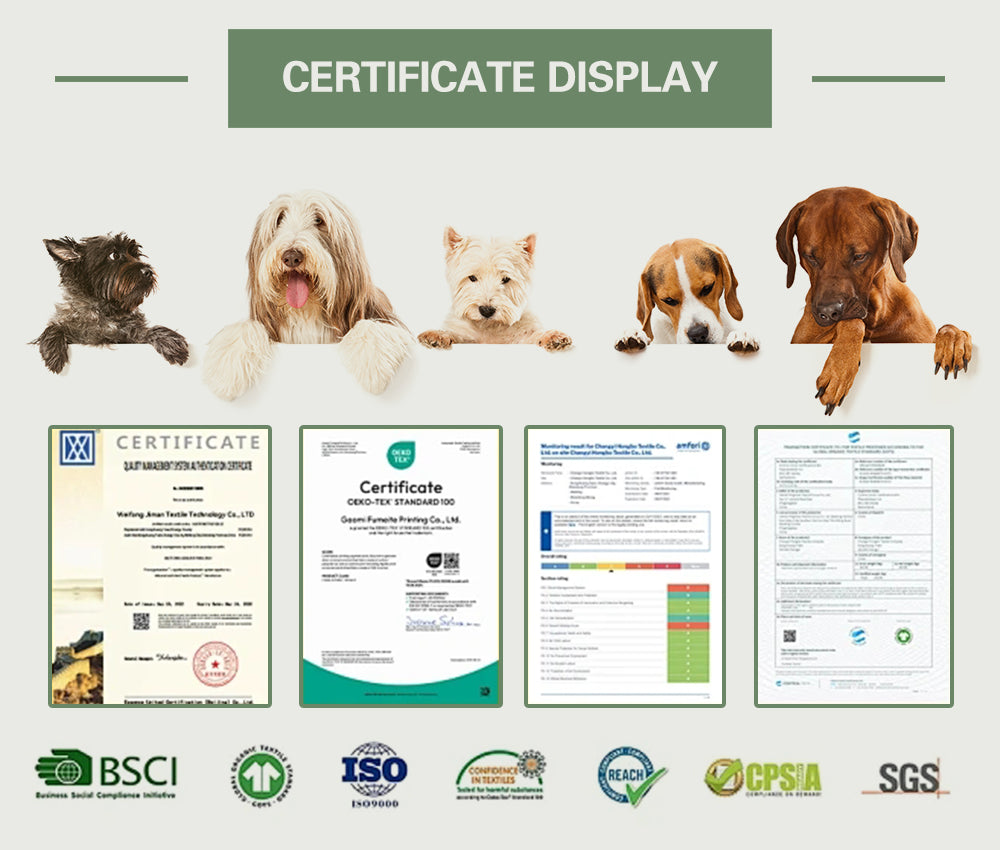Open the transaction certificate document
Viewport: 1000px width, 850px height.
coord(853,566)
